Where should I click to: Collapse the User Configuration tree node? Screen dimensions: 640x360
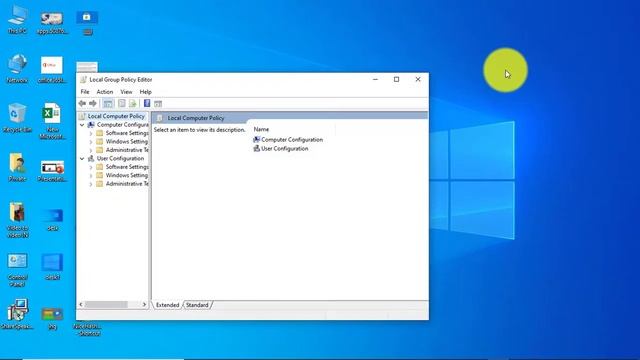pos(82,158)
